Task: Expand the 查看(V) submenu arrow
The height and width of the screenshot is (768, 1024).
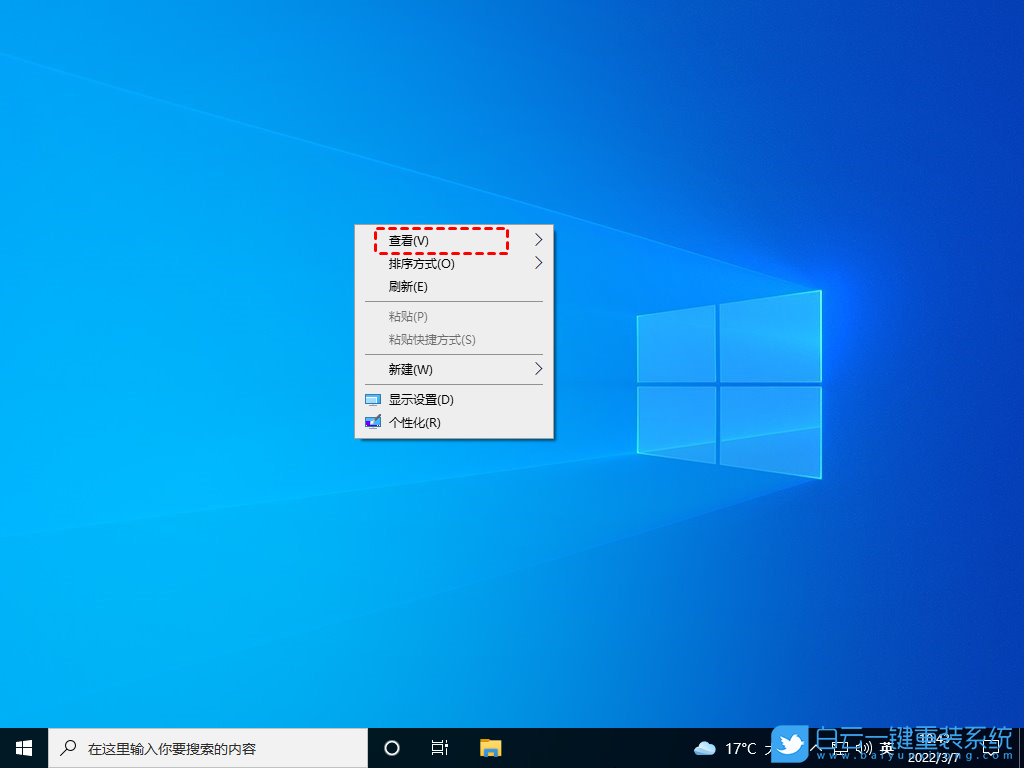Action: tap(537, 240)
